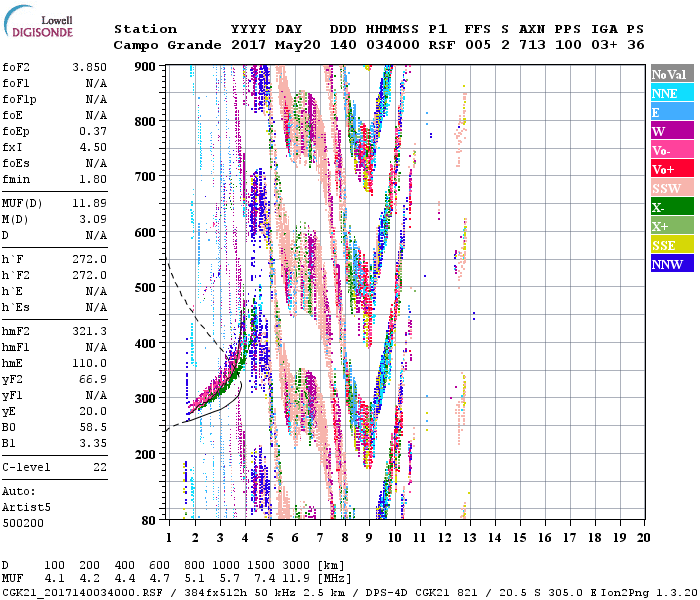Viewport: 700px width, 600px height.
Task: Click the C-level row in parameter list
Action: pos(54,466)
